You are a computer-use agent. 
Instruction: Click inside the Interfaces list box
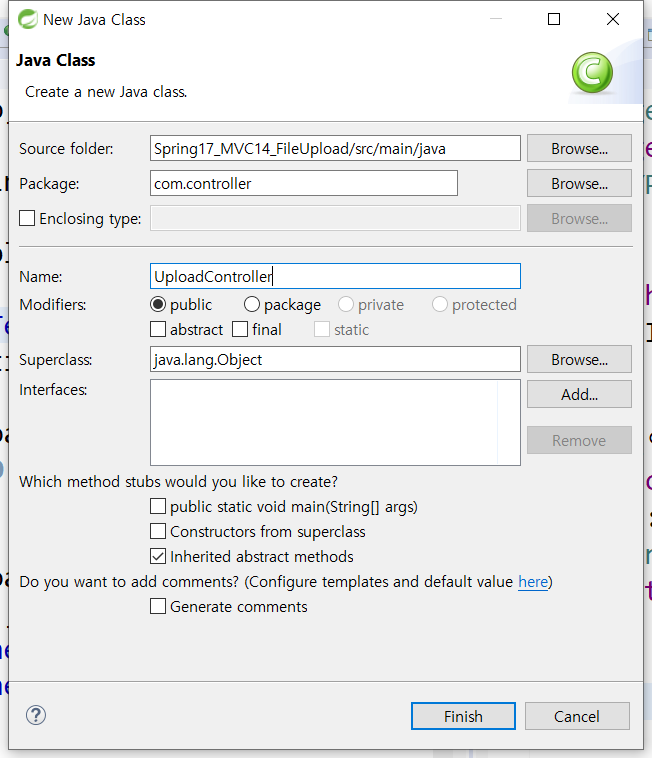click(x=335, y=423)
